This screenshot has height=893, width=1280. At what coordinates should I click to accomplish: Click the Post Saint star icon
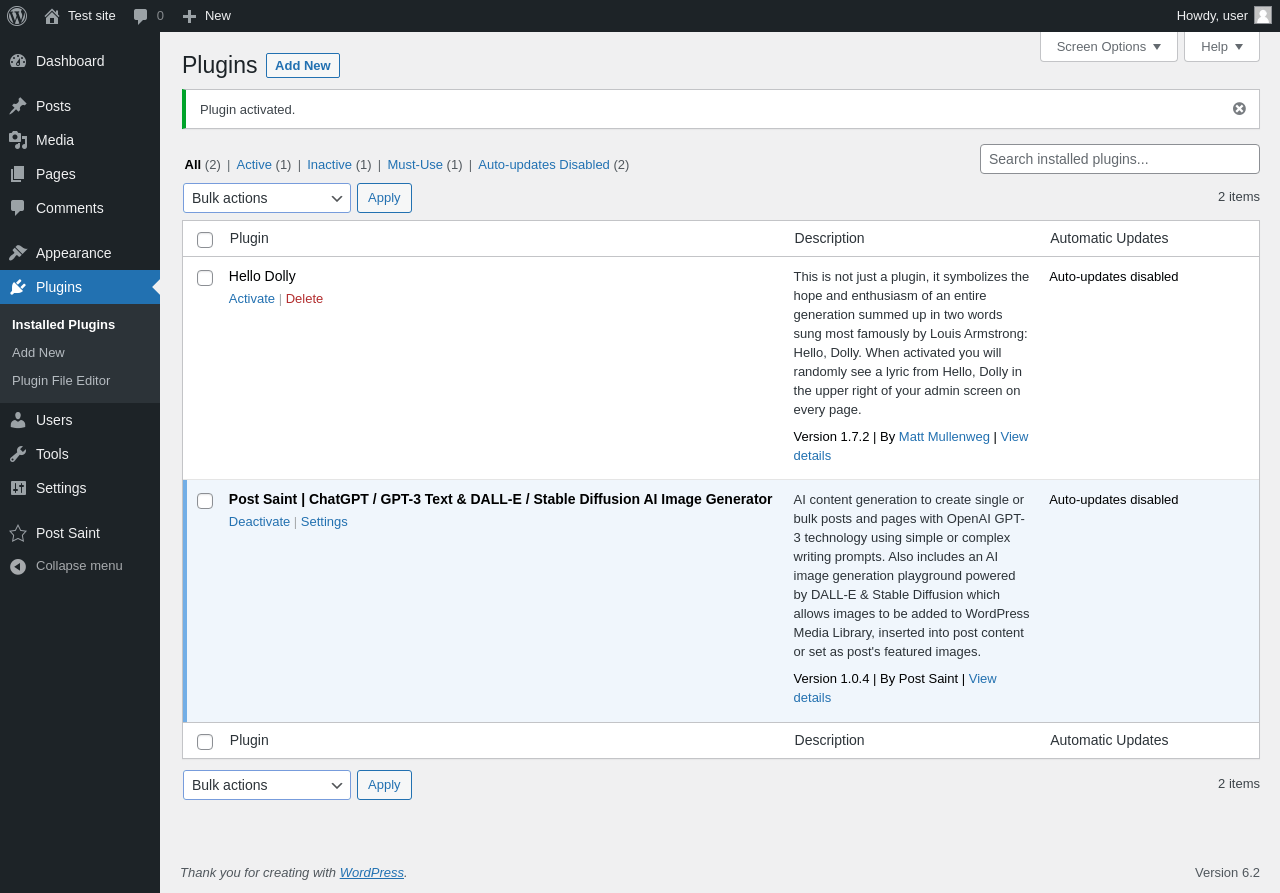pos(18,533)
